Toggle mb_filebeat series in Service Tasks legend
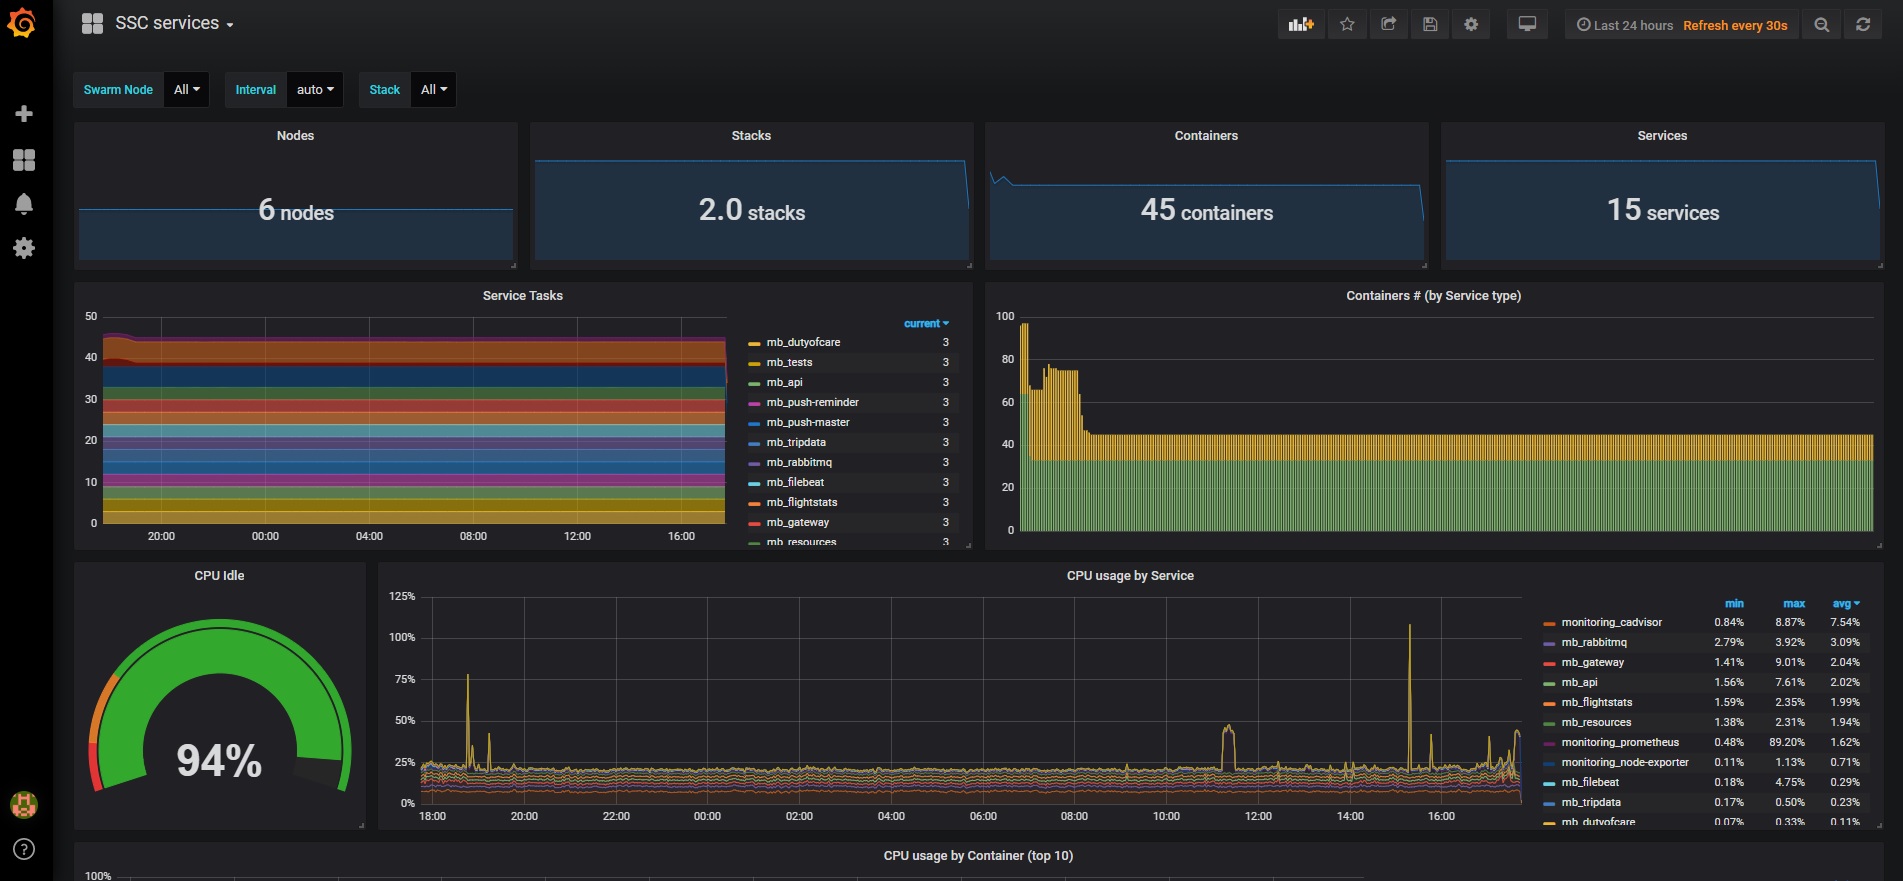The image size is (1903, 881). pos(795,482)
